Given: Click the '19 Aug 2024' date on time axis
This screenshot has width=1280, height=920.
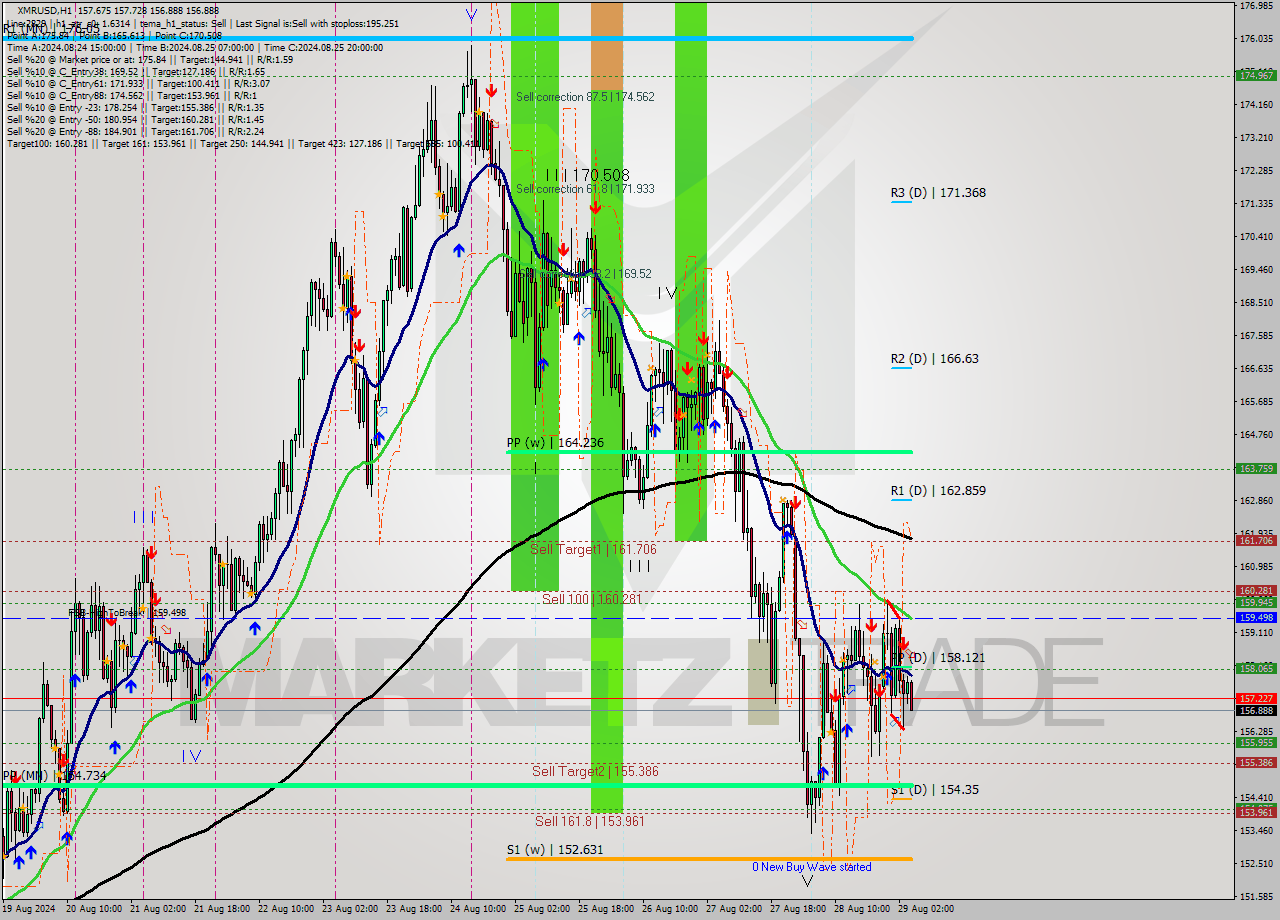Looking at the screenshot, I should tap(28, 909).
